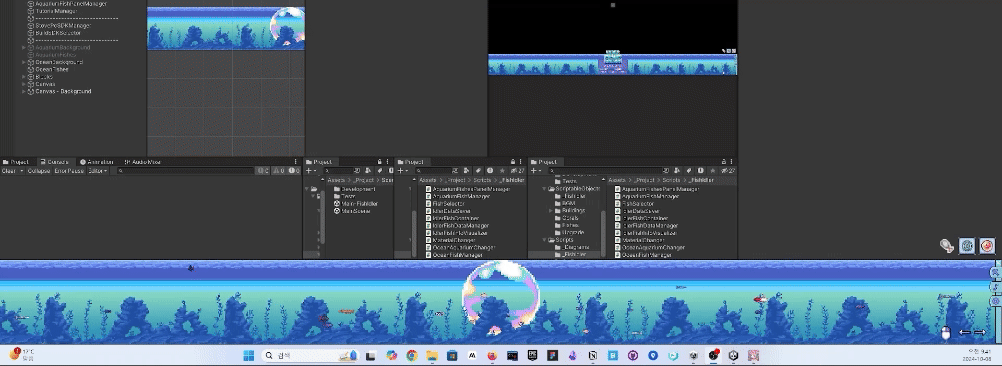Open the Chrome icon in the taskbar
The image size is (1002, 366).
coord(412,355)
